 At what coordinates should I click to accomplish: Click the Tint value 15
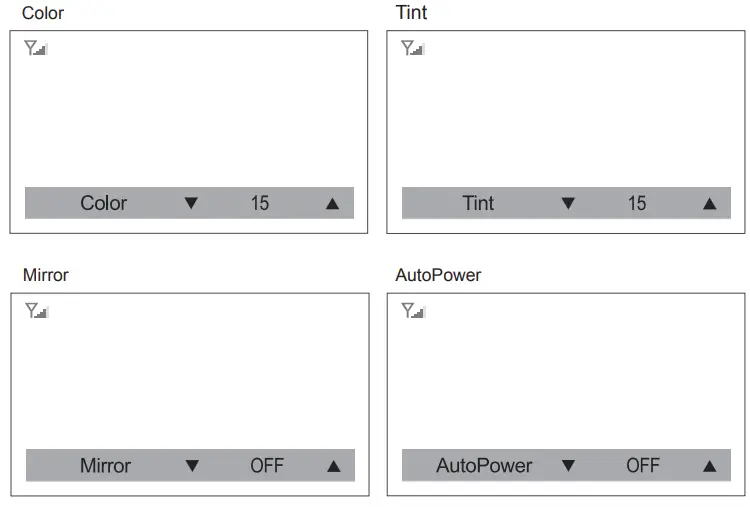point(637,203)
